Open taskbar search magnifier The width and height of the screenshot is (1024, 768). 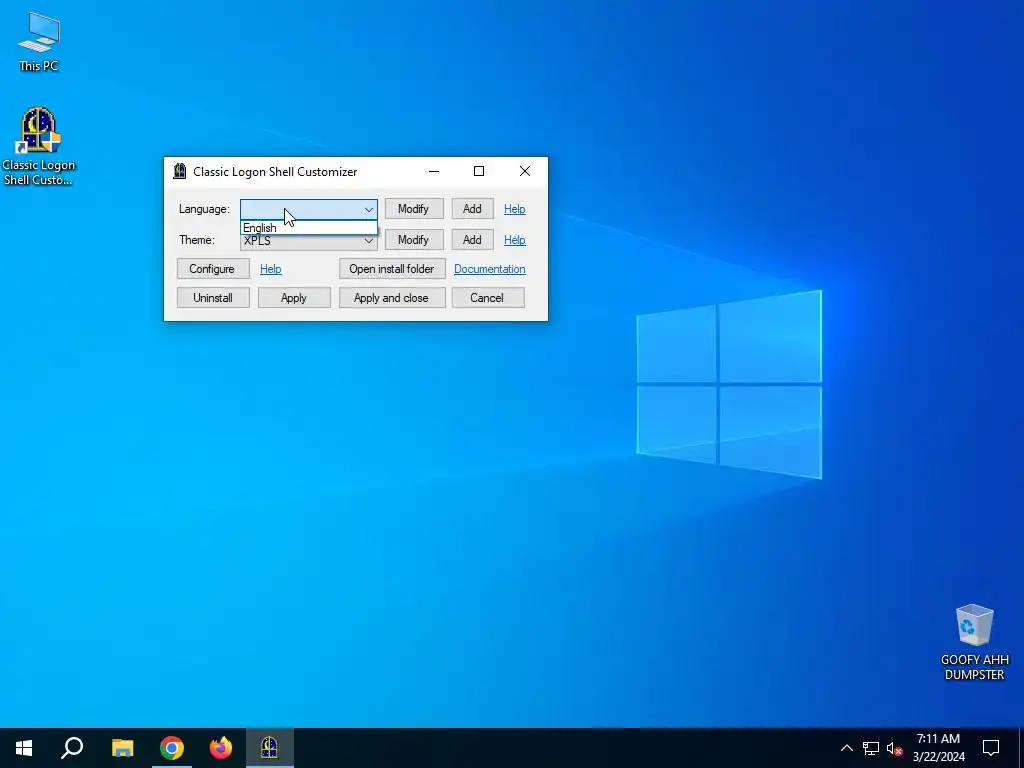pyautogui.click(x=72, y=748)
